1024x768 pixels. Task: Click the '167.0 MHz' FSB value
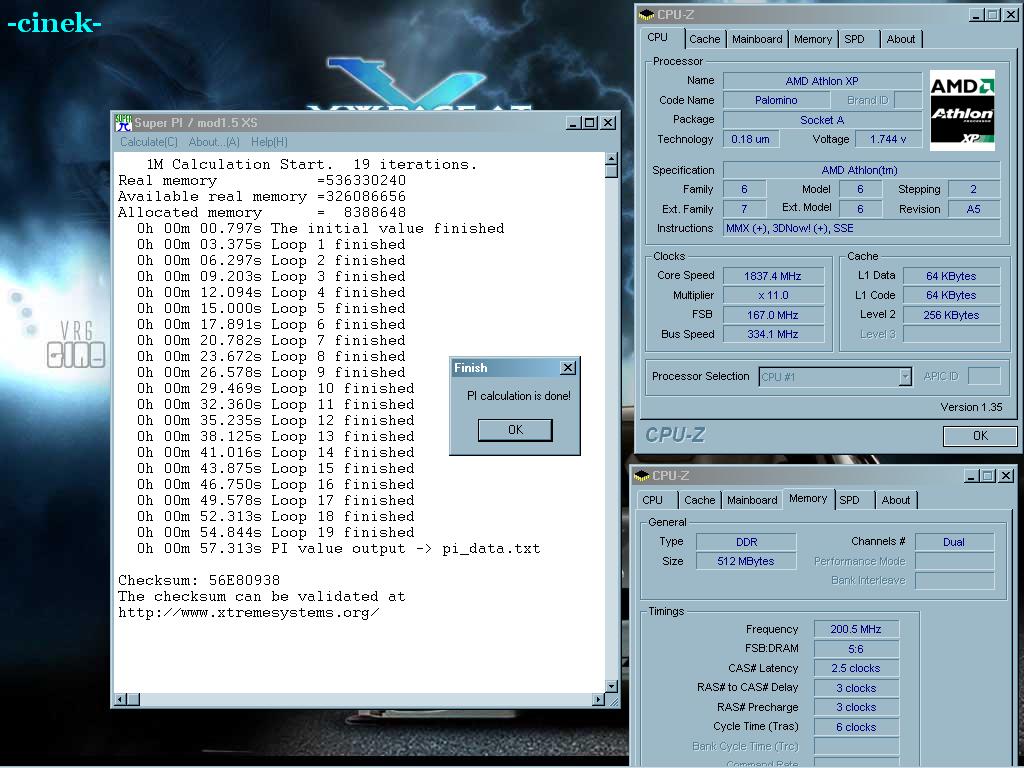[773, 315]
